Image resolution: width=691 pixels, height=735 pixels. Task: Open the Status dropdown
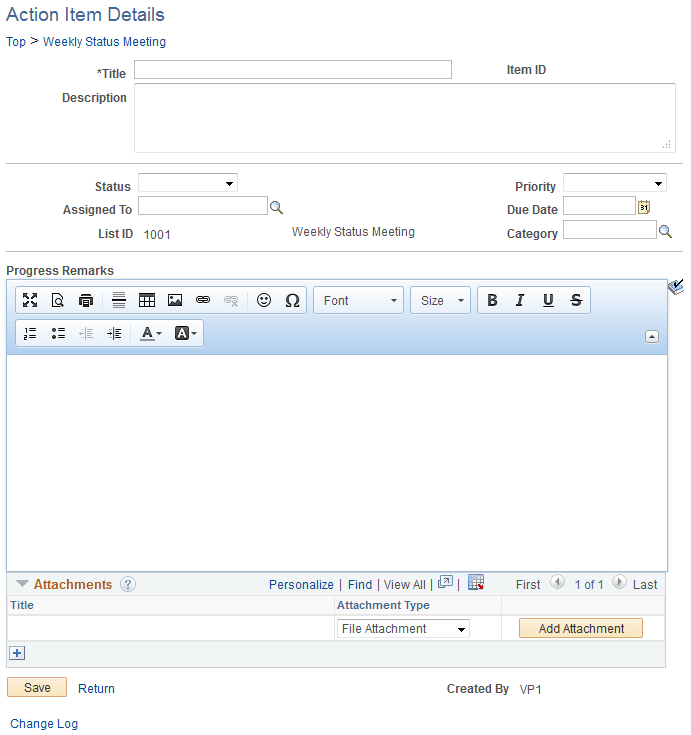[188, 183]
